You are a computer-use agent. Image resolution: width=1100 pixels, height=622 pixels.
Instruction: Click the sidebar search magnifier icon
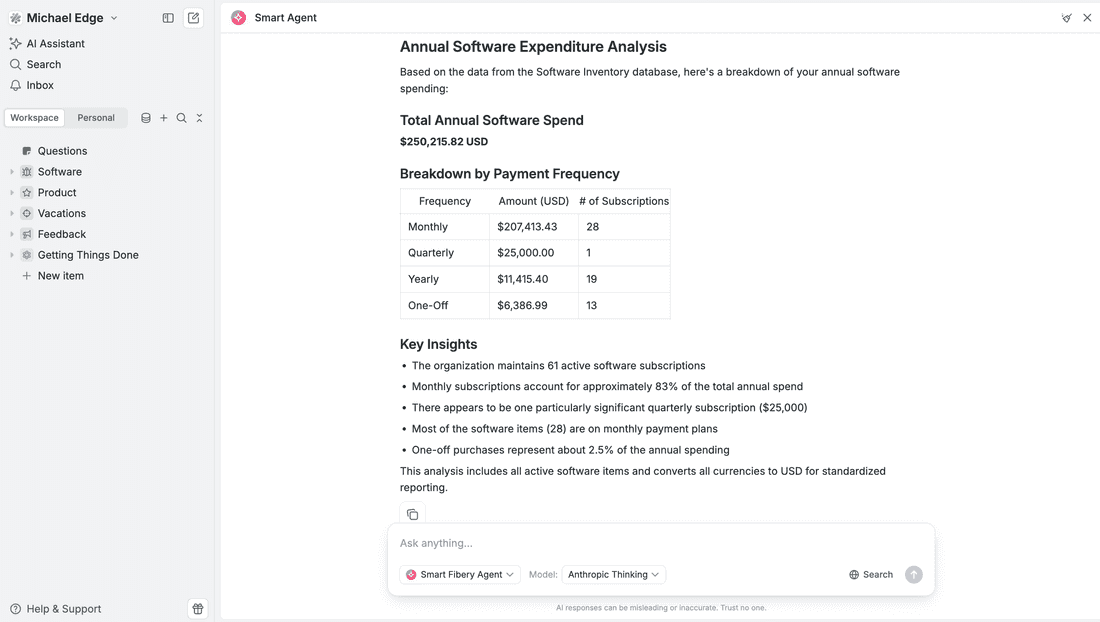coord(181,118)
